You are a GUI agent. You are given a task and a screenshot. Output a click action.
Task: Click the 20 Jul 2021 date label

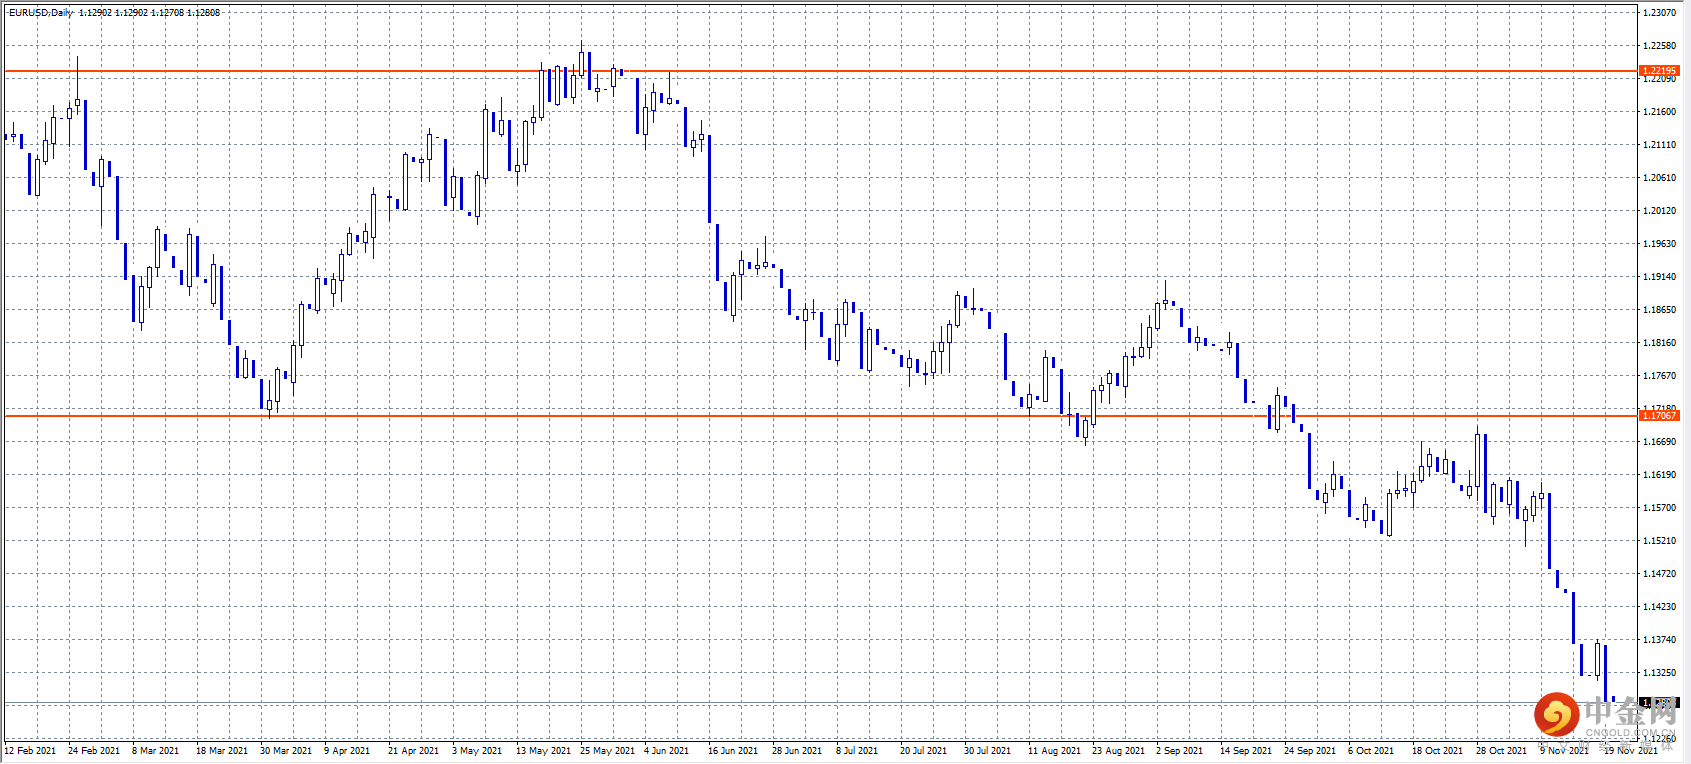tap(923, 751)
